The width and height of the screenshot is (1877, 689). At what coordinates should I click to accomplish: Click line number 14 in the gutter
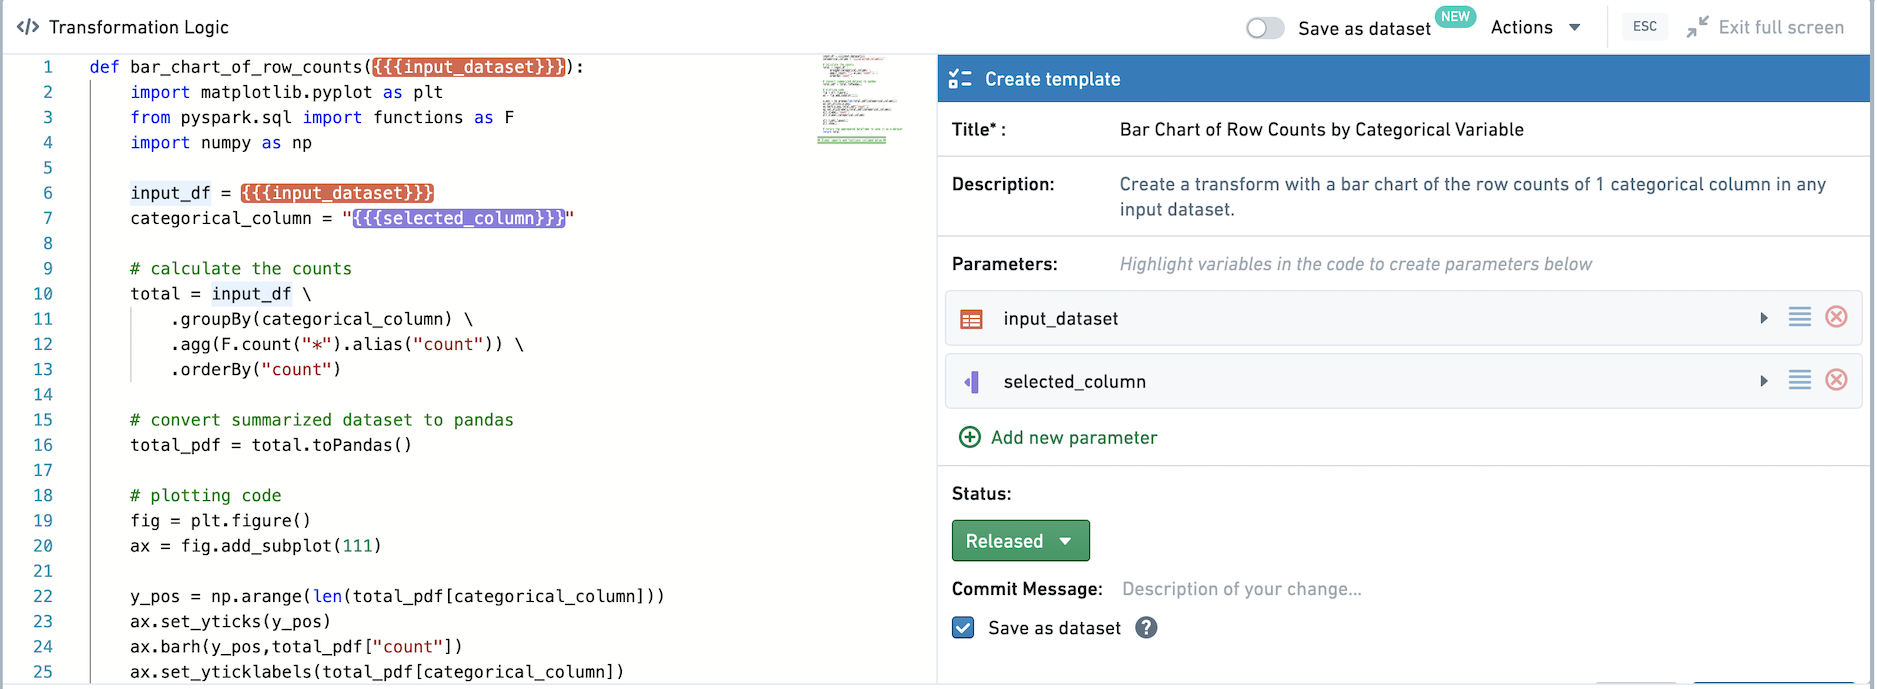(43, 395)
